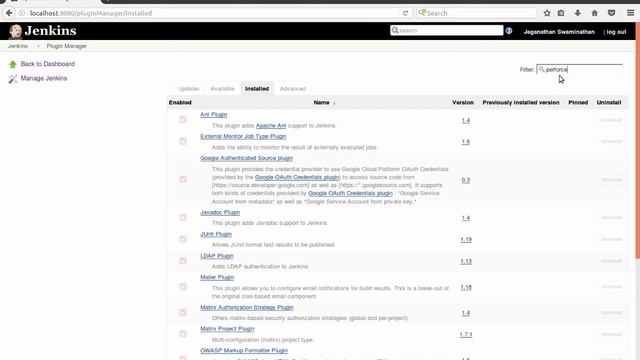640x360 pixels.
Task: Switch to the Available tab
Action: coord(222,89)
